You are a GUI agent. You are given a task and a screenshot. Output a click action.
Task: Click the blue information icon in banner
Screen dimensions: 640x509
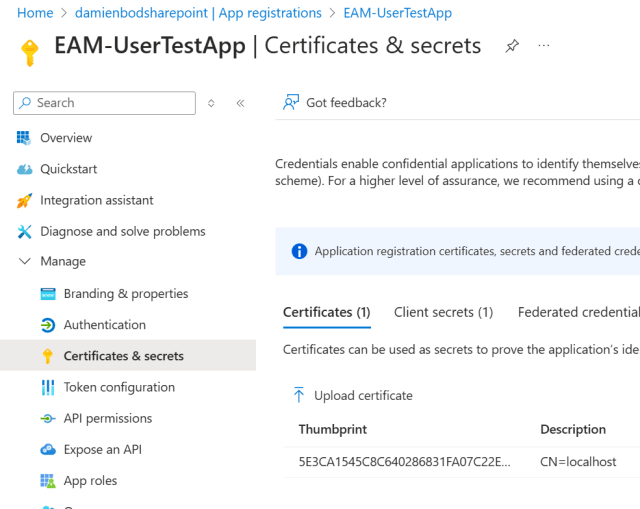(299, 251)
